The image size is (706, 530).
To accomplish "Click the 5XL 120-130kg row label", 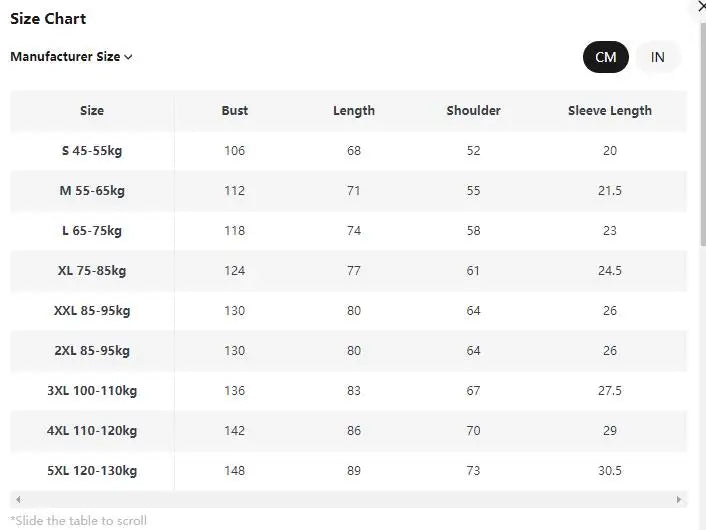I will coord(92,471).
